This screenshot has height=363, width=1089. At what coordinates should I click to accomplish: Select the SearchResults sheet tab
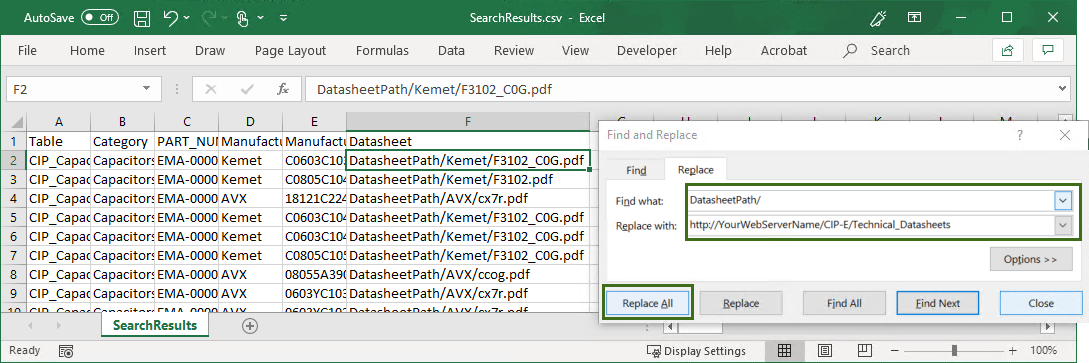tap(155, 326)
